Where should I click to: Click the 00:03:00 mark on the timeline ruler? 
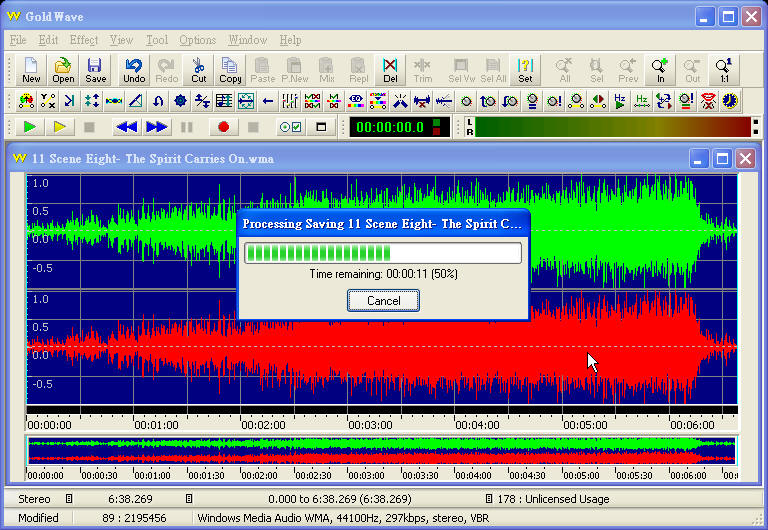pos(369,424)
